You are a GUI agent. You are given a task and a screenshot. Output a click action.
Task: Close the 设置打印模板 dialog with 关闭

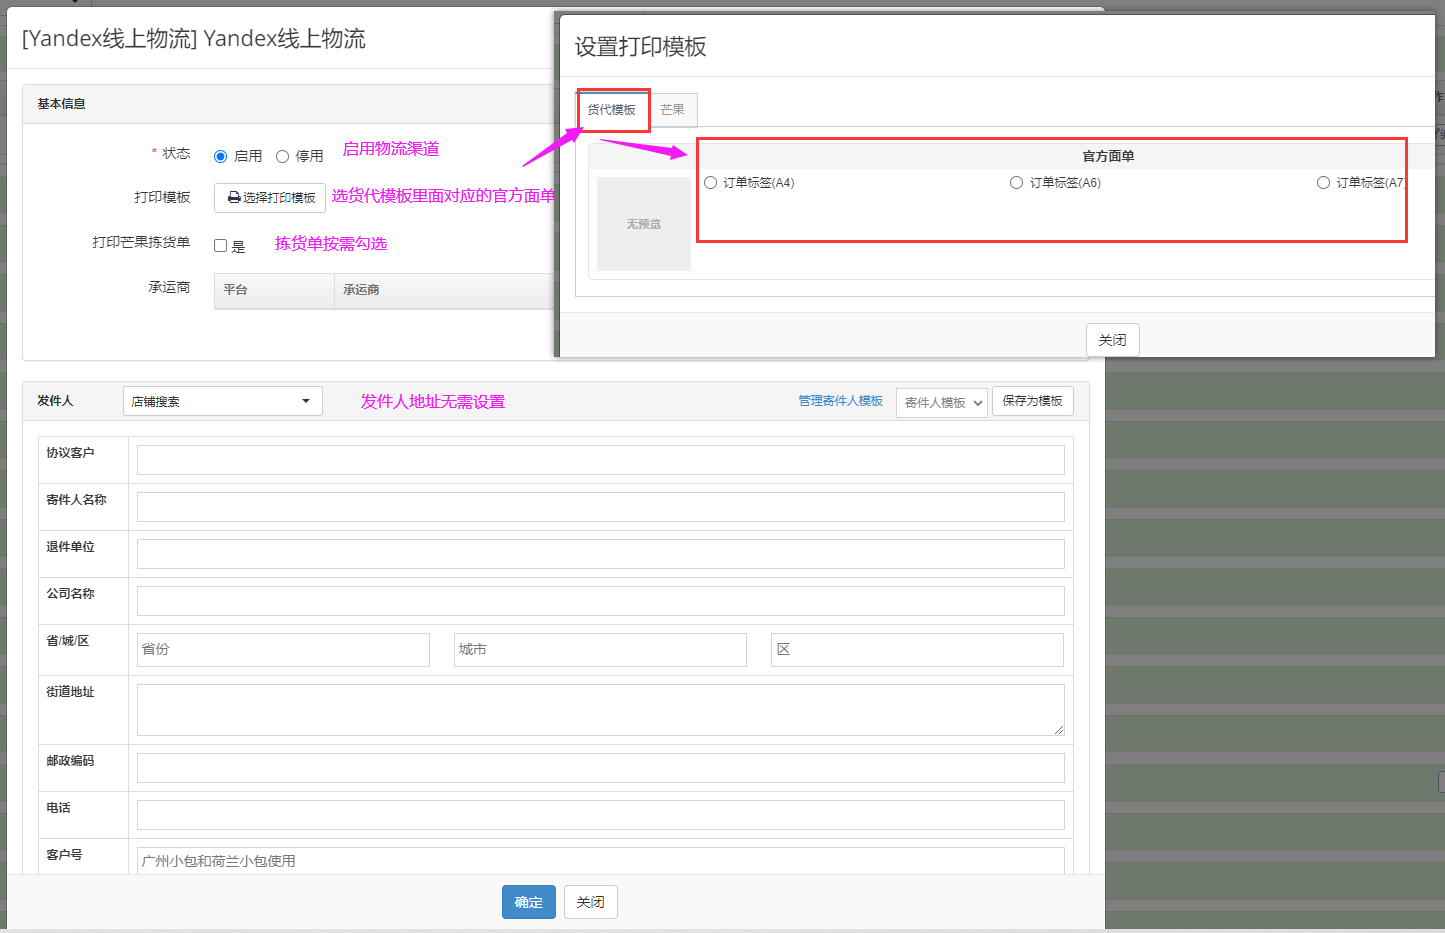click(1112, 340)
